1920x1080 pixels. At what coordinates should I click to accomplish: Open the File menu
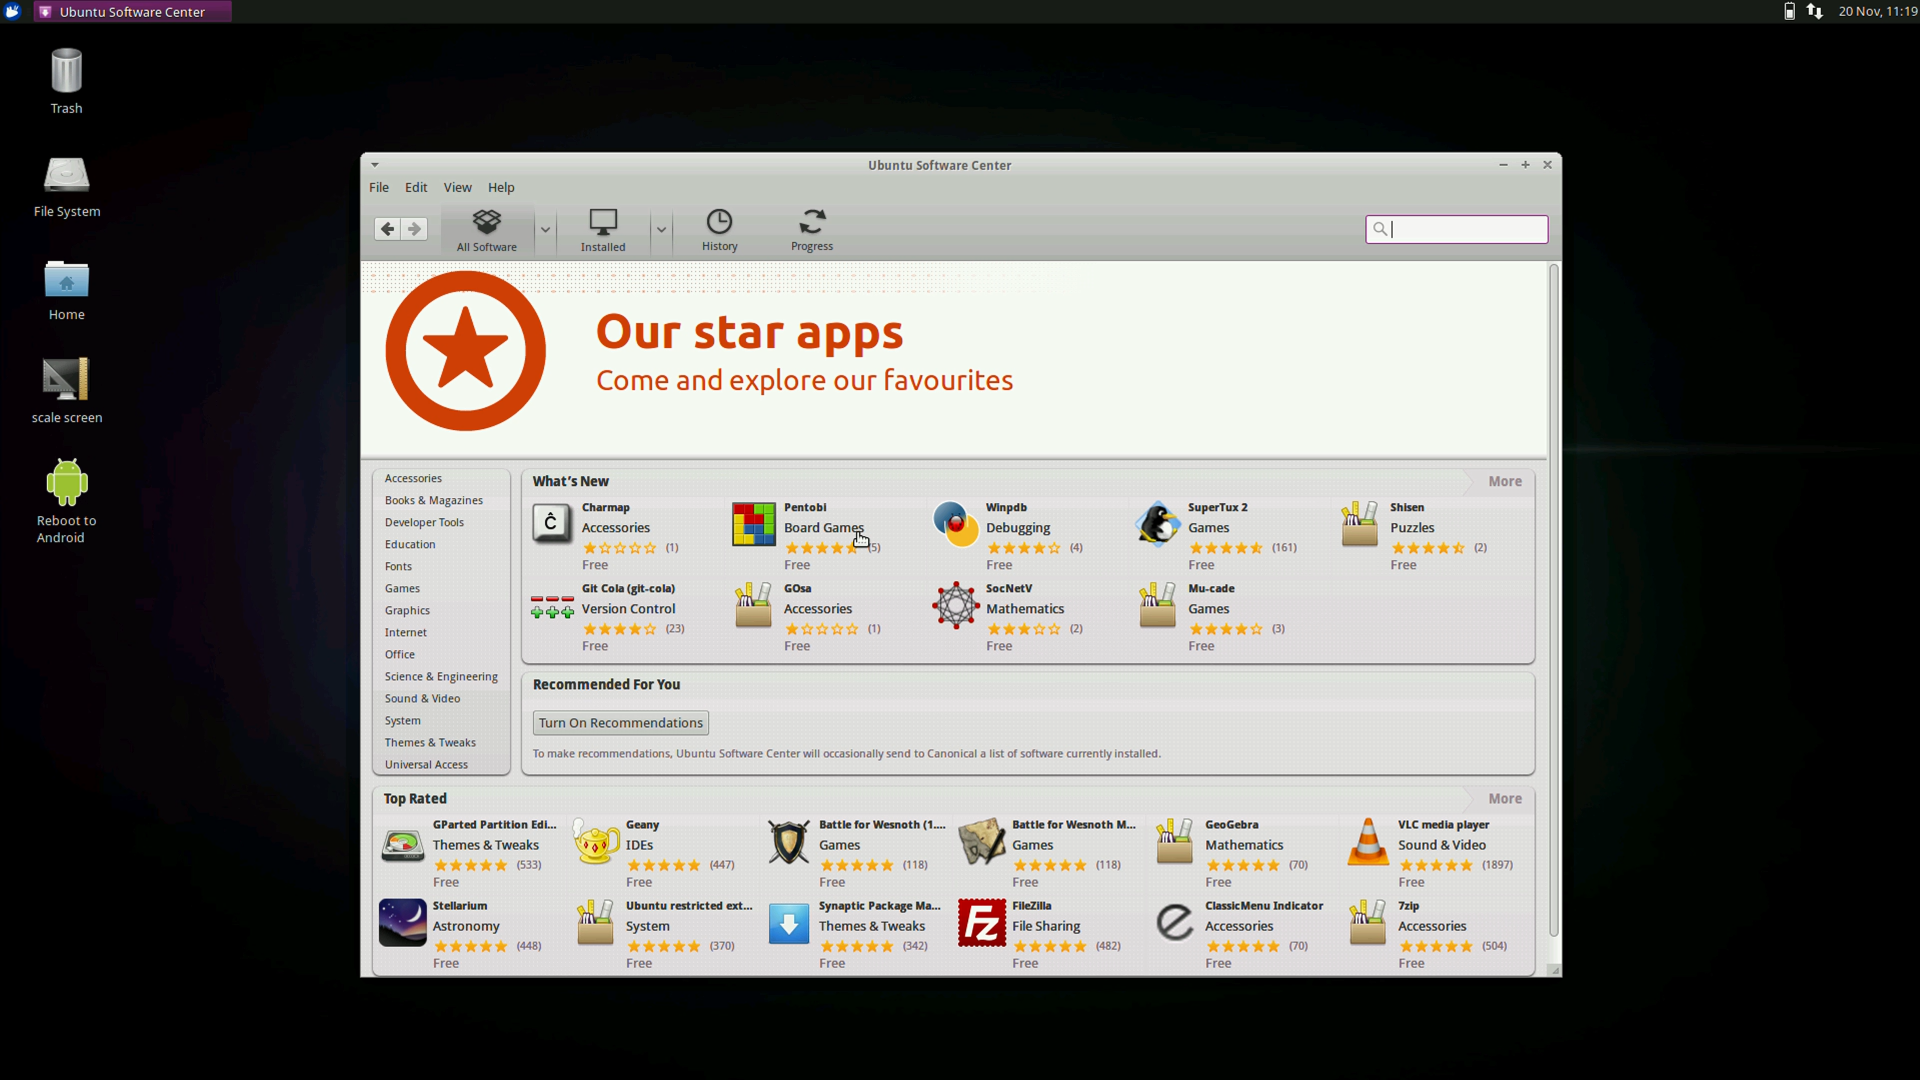coord(379,187)
